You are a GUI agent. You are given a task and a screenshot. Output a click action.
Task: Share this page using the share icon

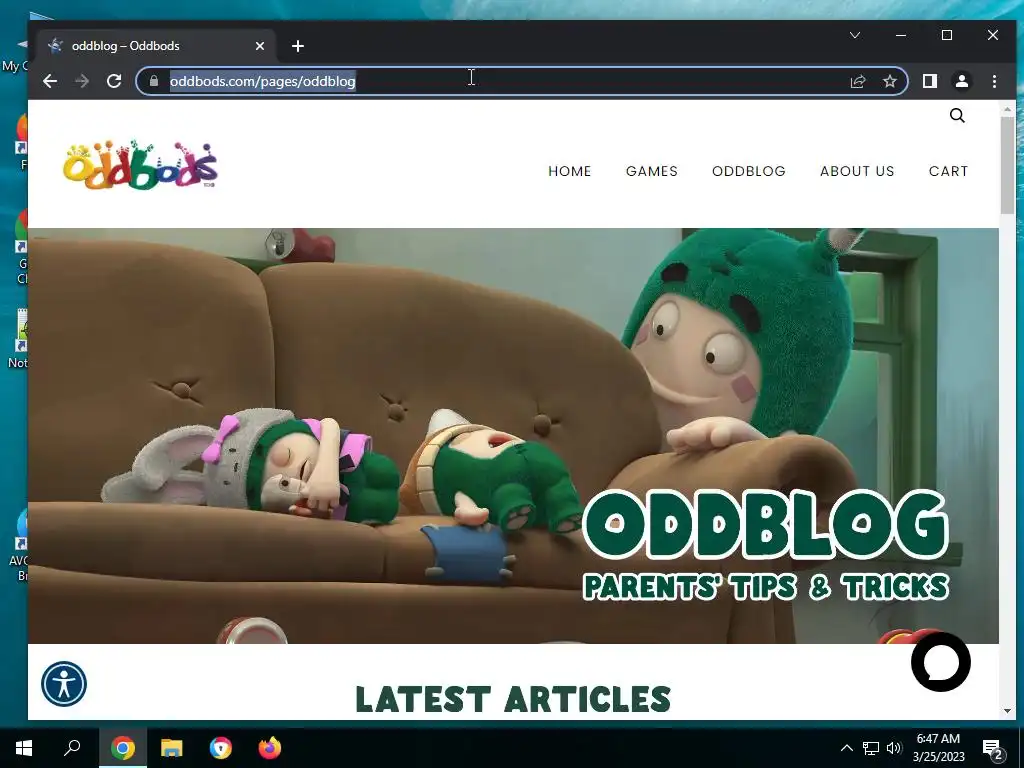[x=857, y=81]
